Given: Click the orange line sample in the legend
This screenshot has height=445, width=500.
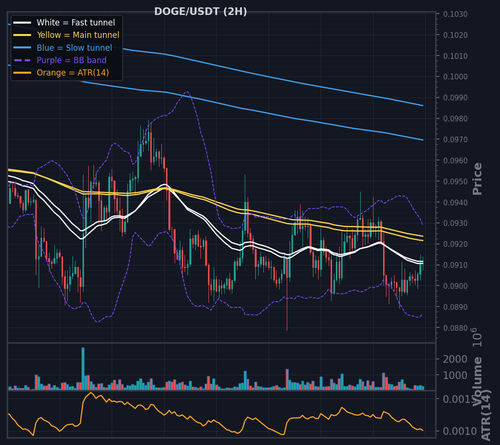Looking at the screenshot, I should point(22,73).
